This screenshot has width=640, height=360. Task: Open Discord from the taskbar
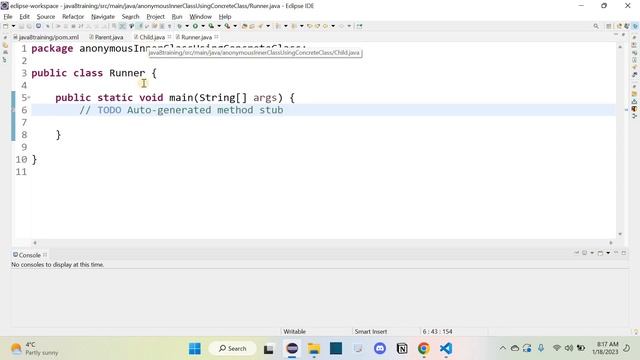[x=380, y=349]
